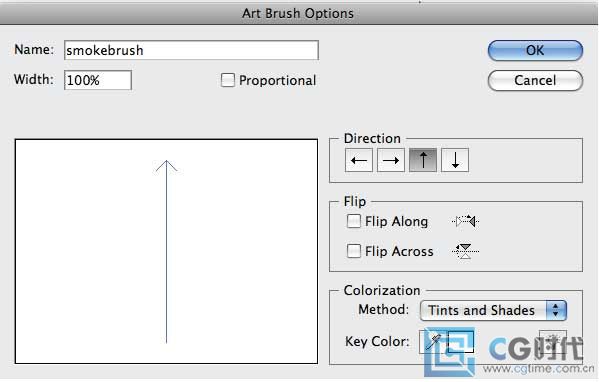Click the Flip Across illustration icon
The width and height of the screenshot is (599, 382).
tap(465, 251)
